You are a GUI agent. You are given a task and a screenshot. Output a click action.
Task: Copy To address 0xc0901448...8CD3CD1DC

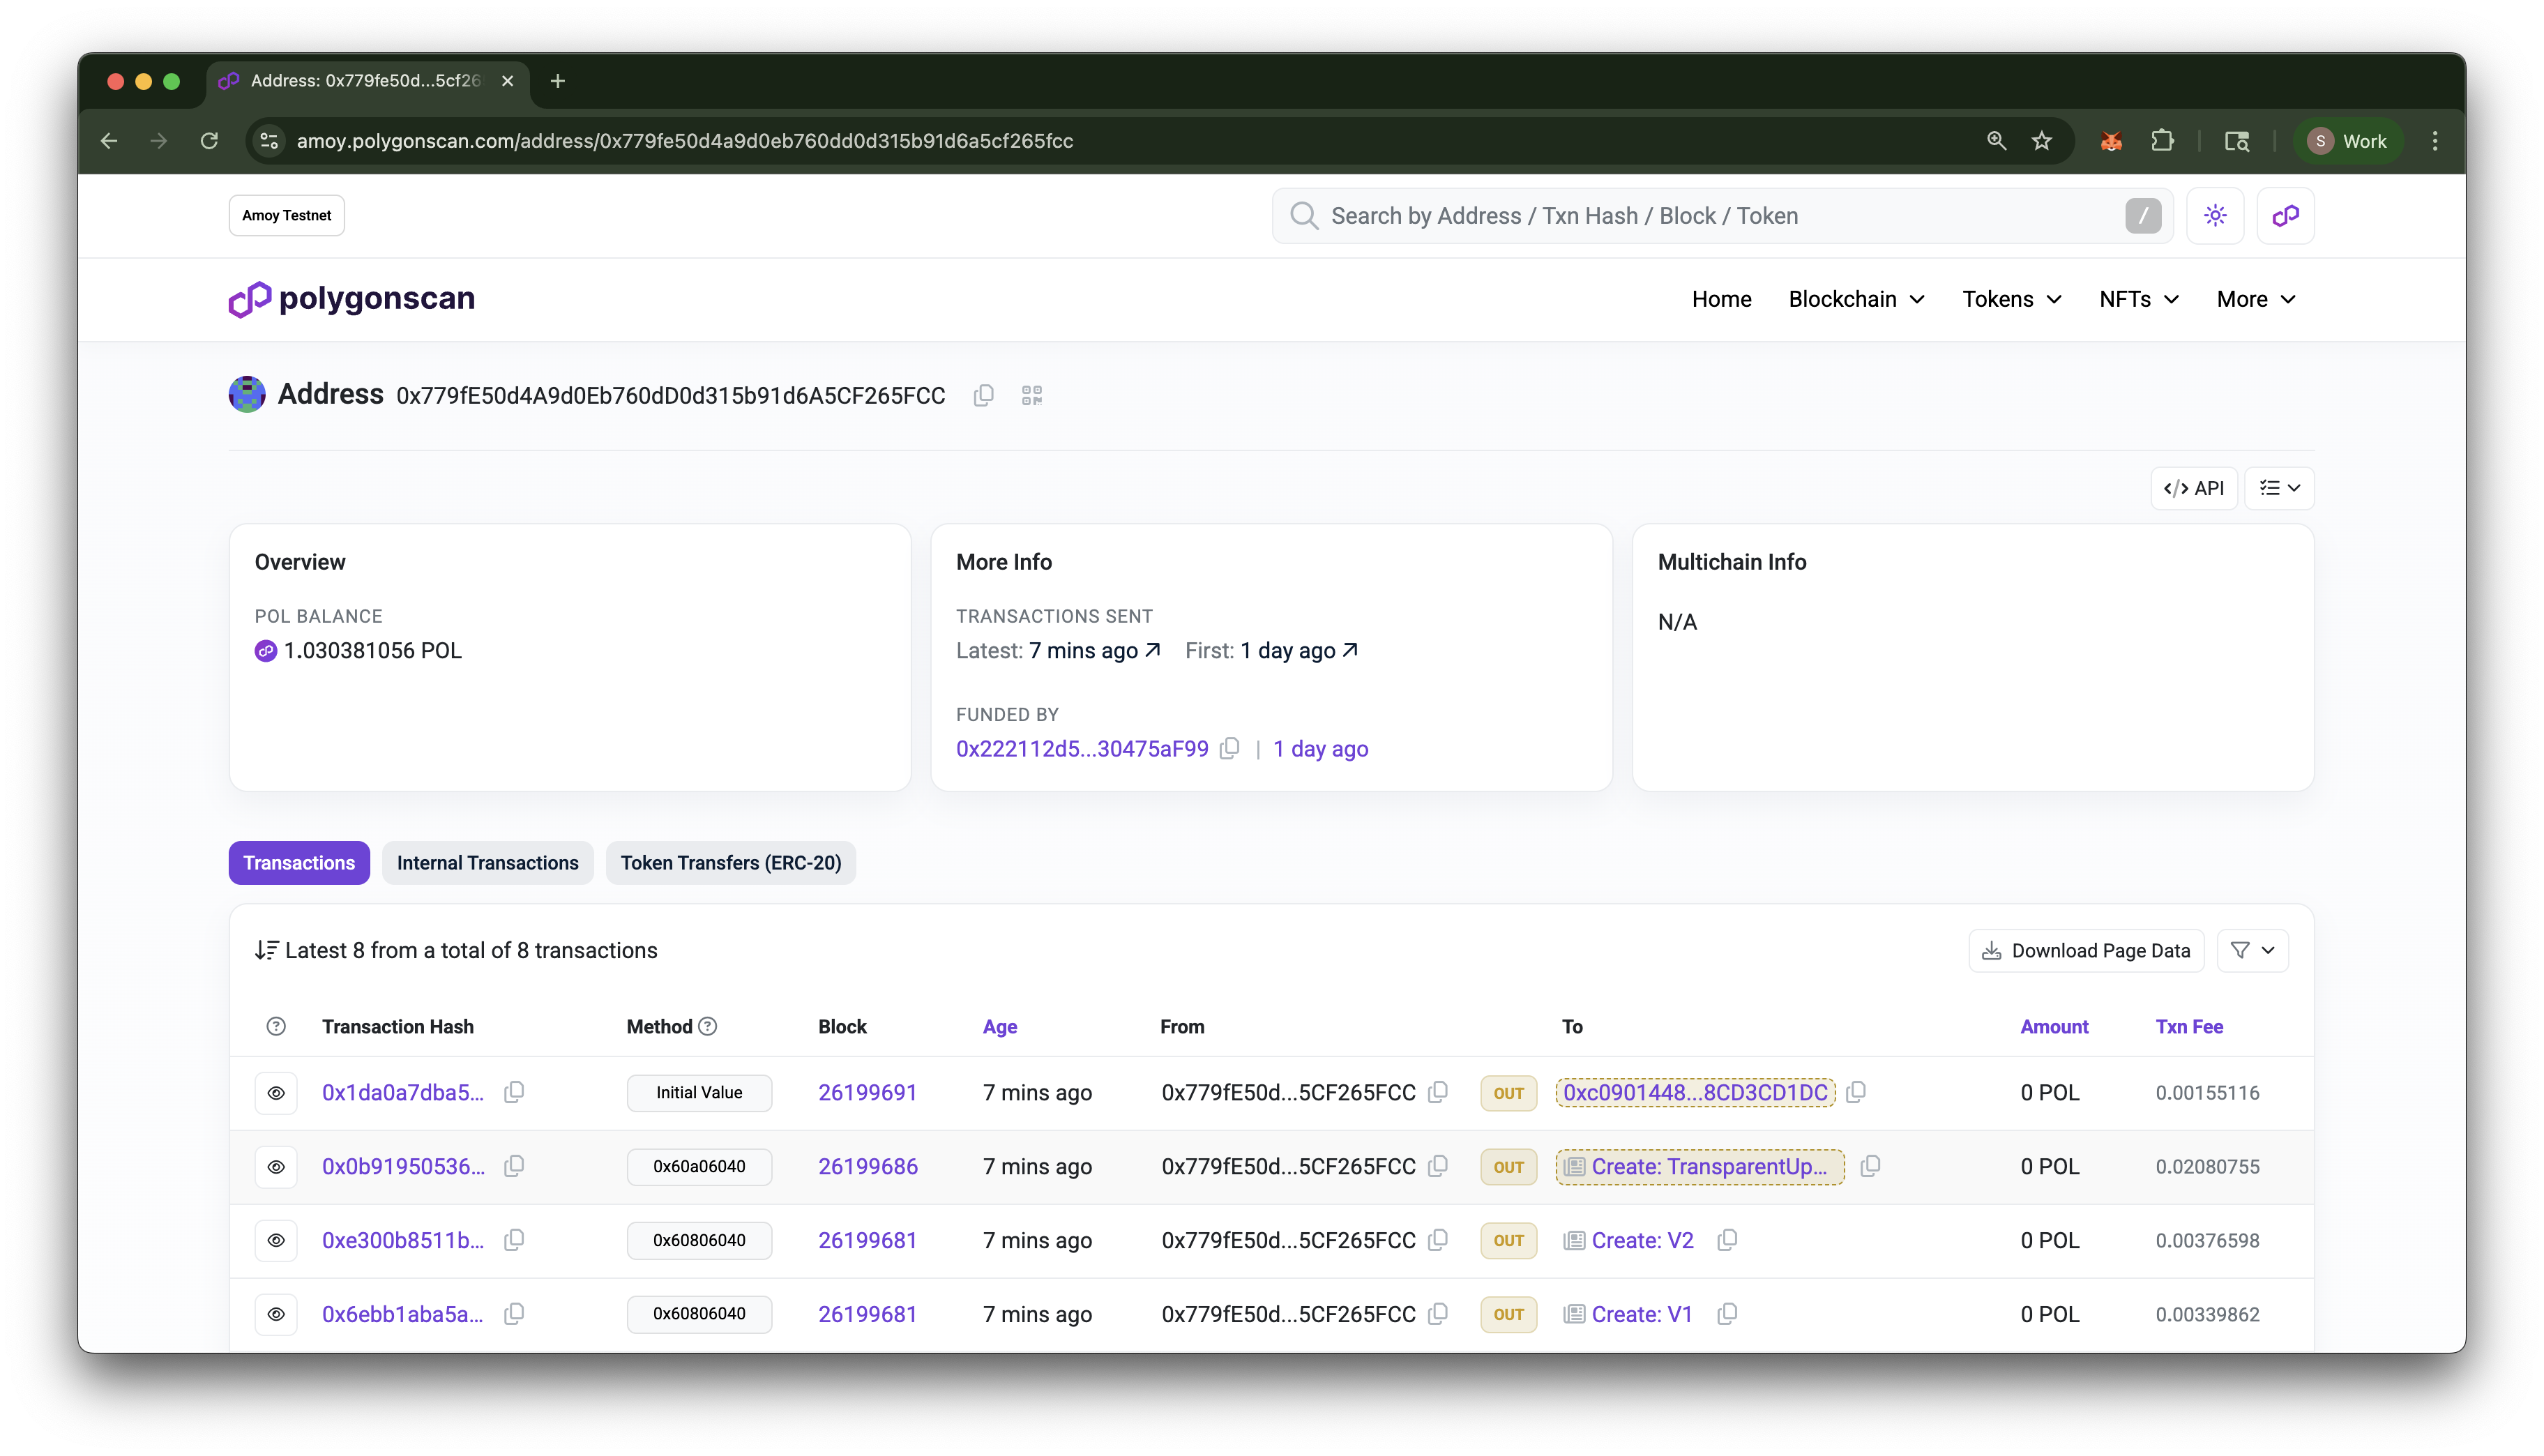(x=1856, y=1092)
